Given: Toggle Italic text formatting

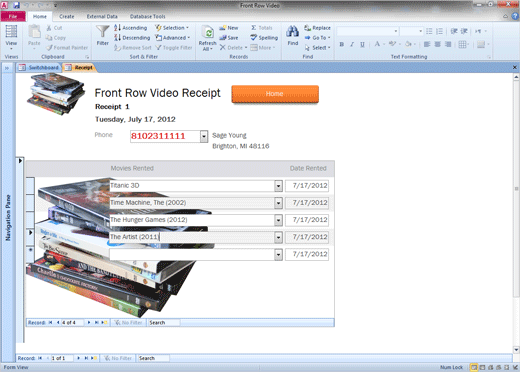Looking at the screenshot, I should pos(352,44).
